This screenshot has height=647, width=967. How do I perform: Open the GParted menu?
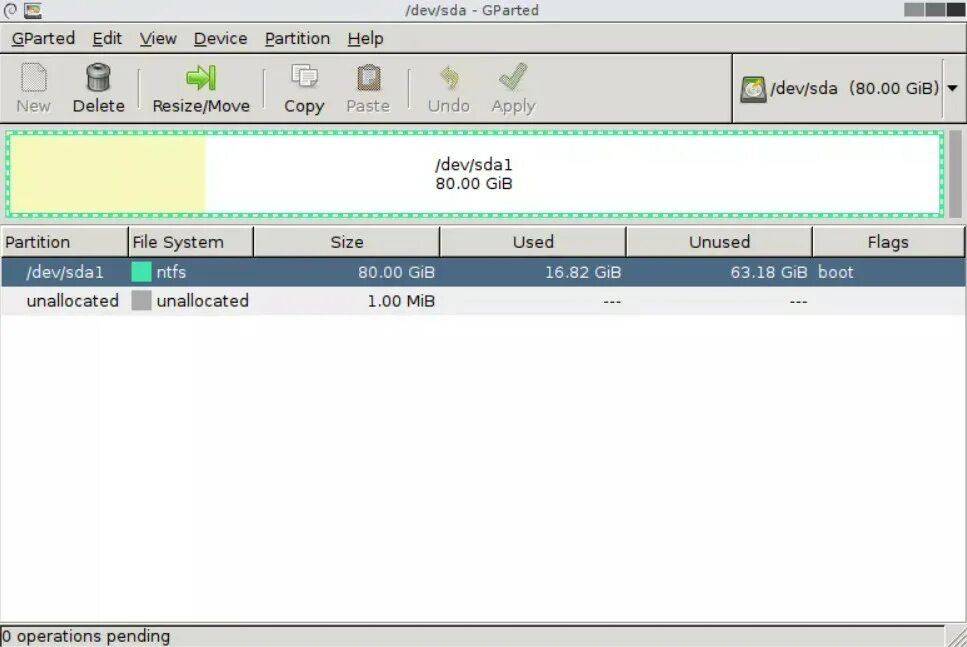(x=43, y=38)
